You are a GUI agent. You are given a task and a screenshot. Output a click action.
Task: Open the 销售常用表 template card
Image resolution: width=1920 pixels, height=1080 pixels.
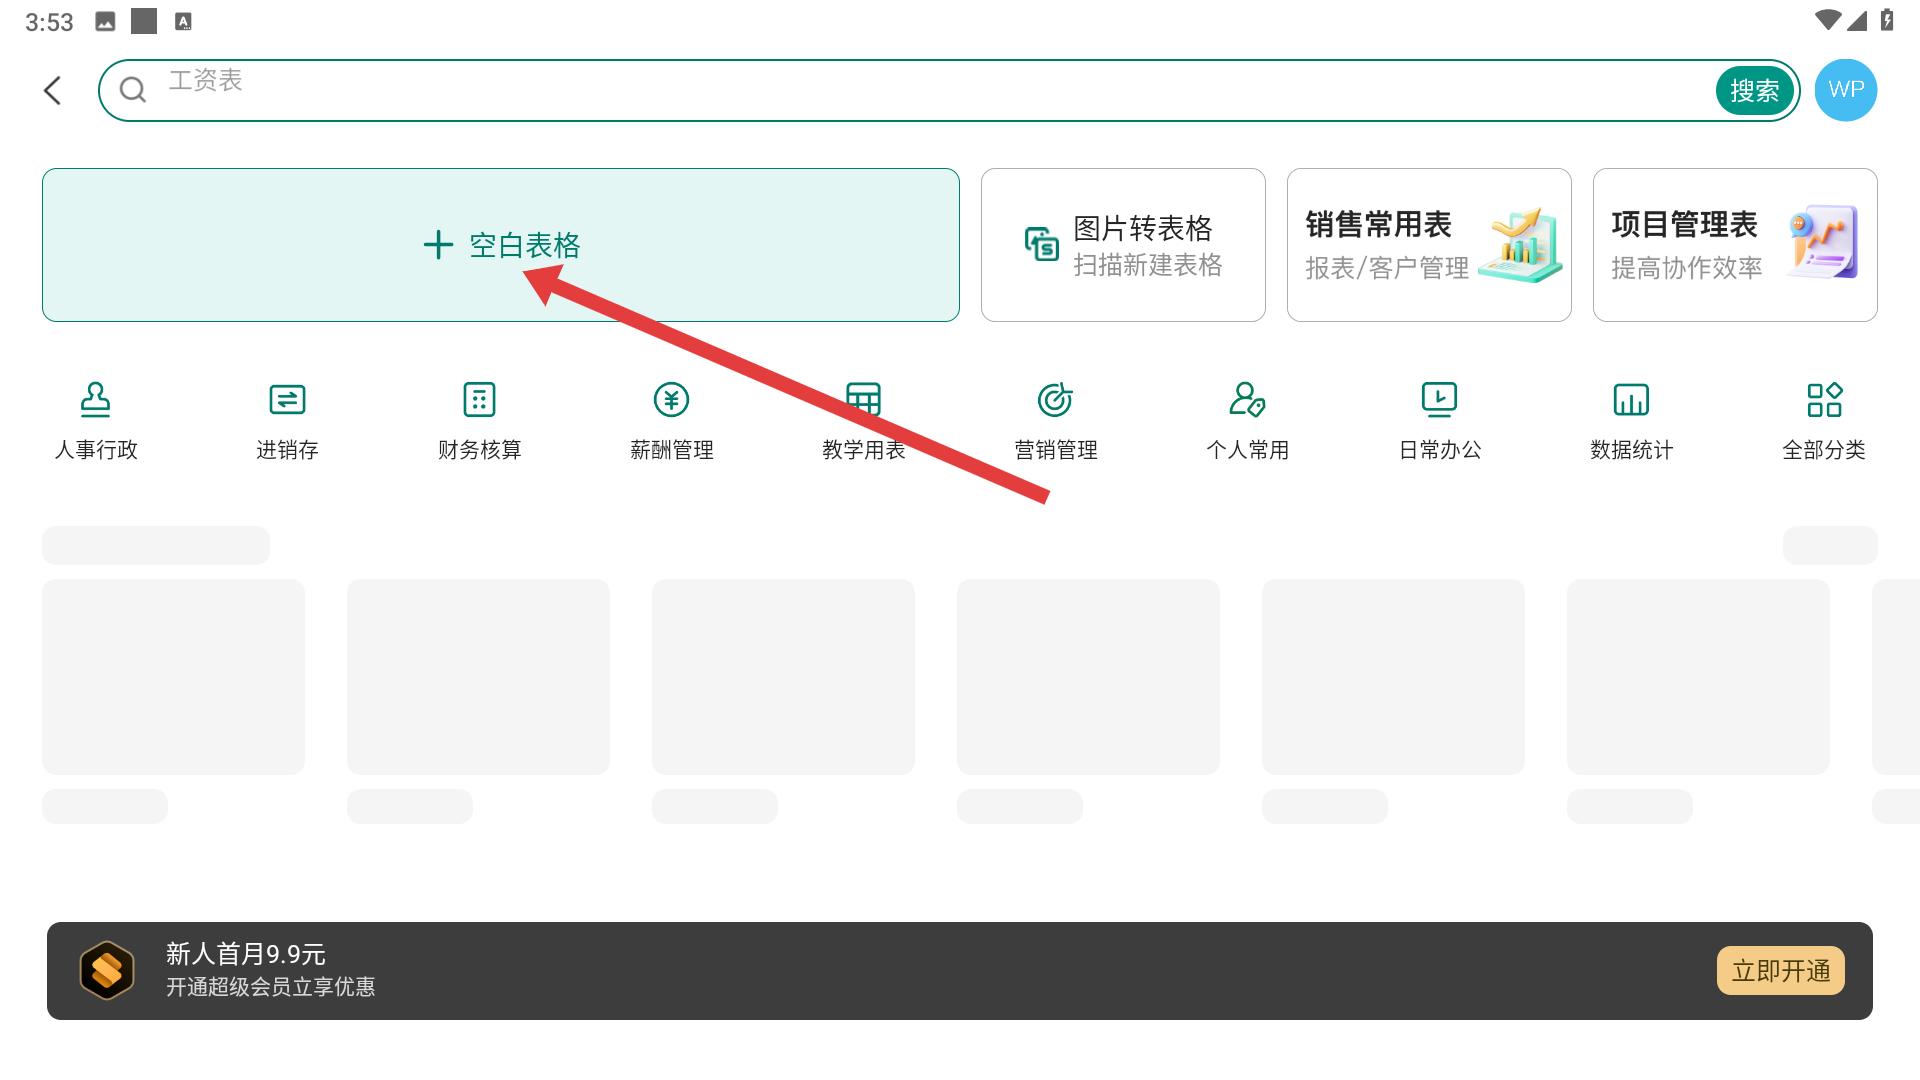[x=1429, y=245]
